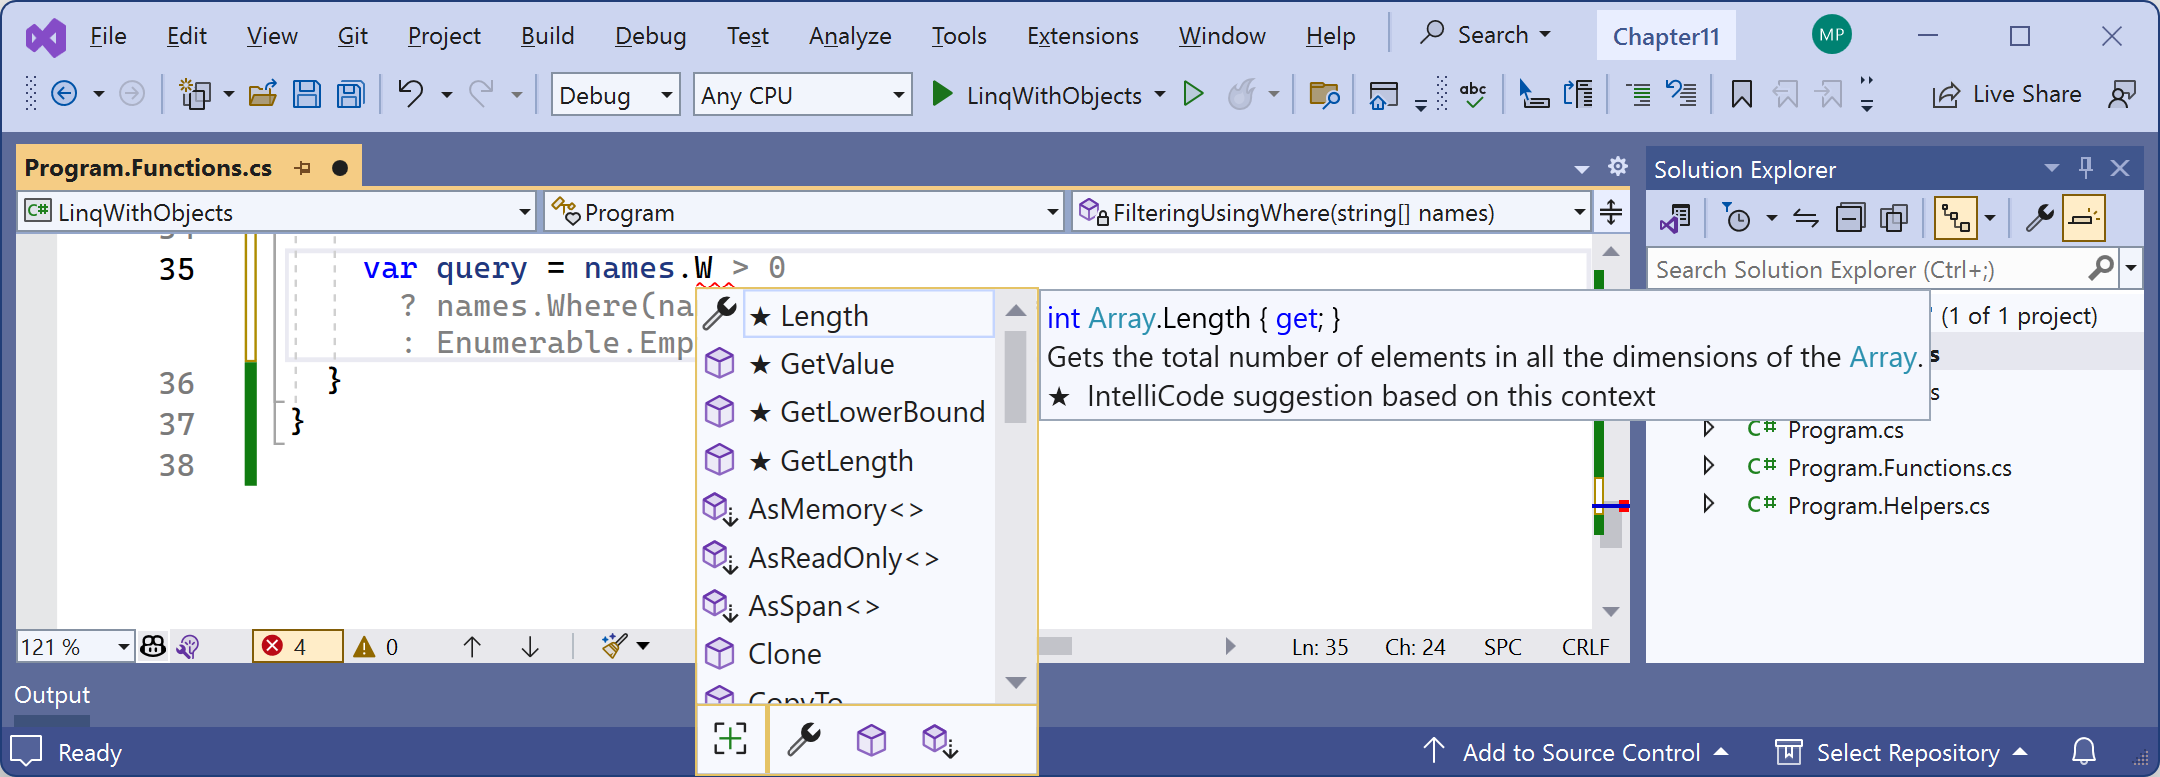Click Collapse All icon in Solution Explorer
The height and width of the screenshot is (777, 2160).
tap(1850, 217)
